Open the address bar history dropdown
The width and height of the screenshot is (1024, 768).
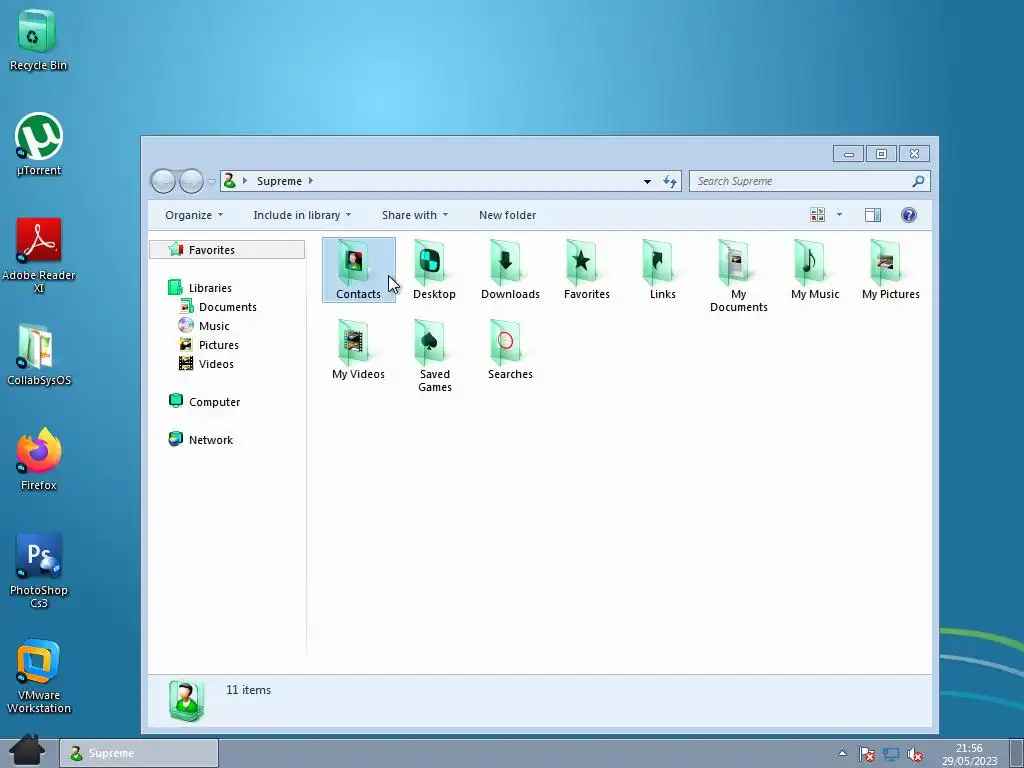647,181
